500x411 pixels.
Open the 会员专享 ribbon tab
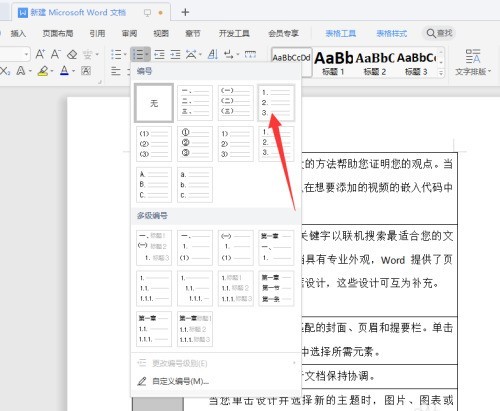[283, 33]
